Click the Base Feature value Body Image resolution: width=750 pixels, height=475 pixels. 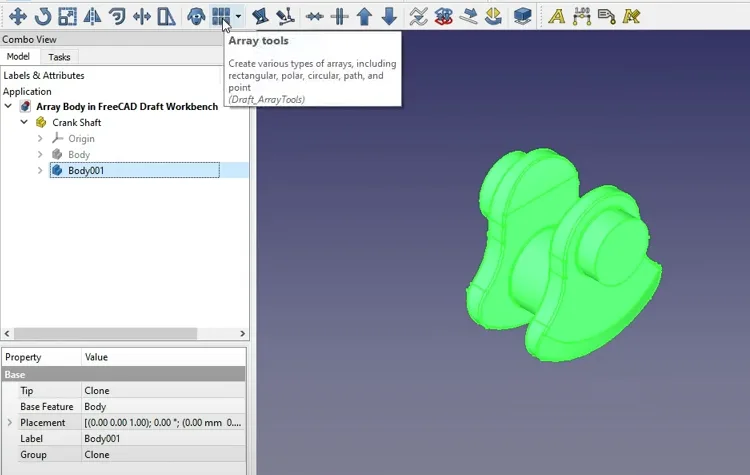[164, 407]
